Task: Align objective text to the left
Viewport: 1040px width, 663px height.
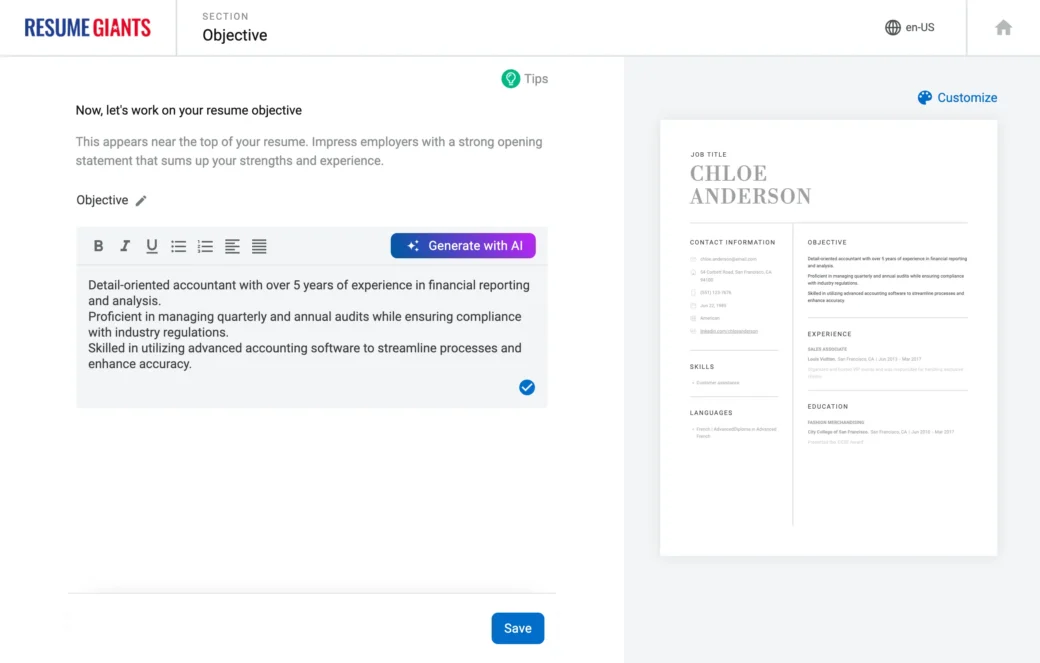Action: [x=232, y=246]
